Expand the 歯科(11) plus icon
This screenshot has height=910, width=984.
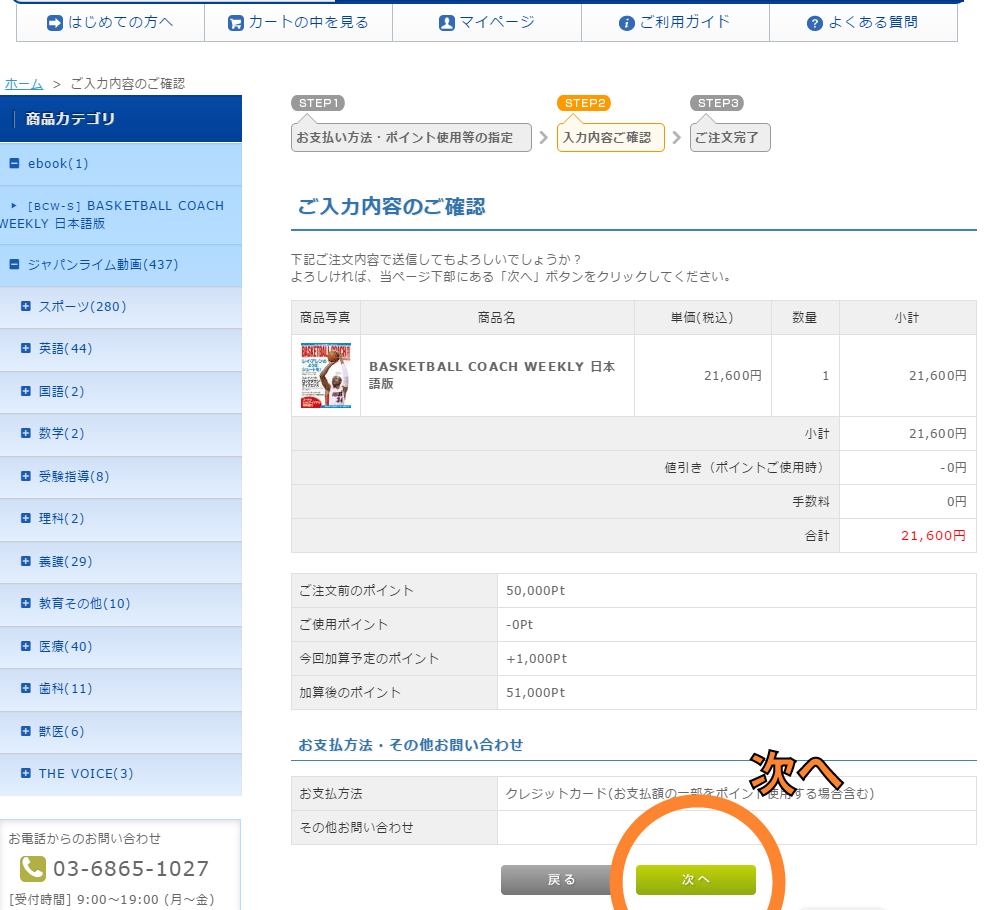pos(26,688)
